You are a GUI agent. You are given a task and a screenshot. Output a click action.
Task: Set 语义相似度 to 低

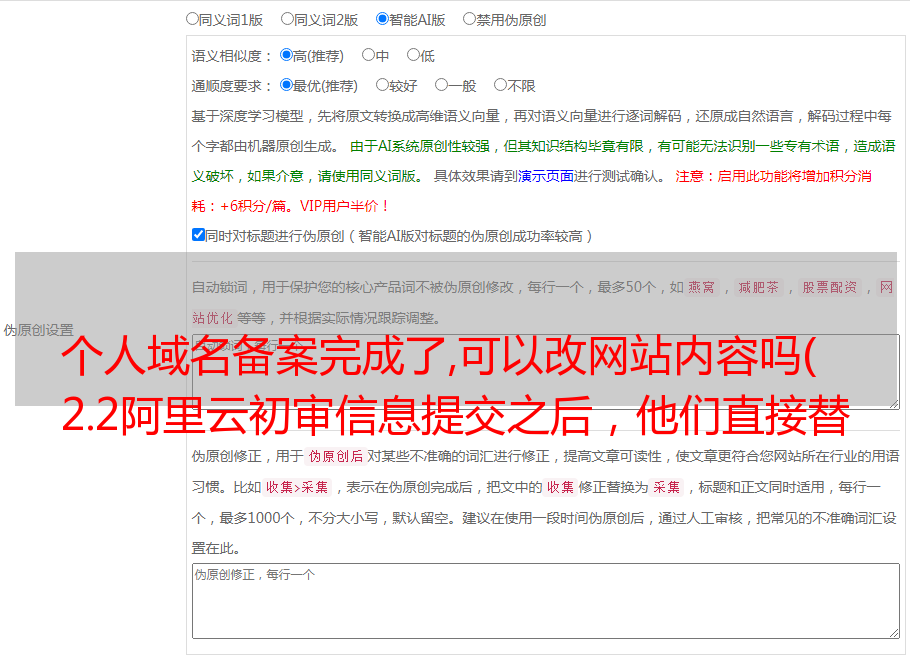(x=413, y=55)
